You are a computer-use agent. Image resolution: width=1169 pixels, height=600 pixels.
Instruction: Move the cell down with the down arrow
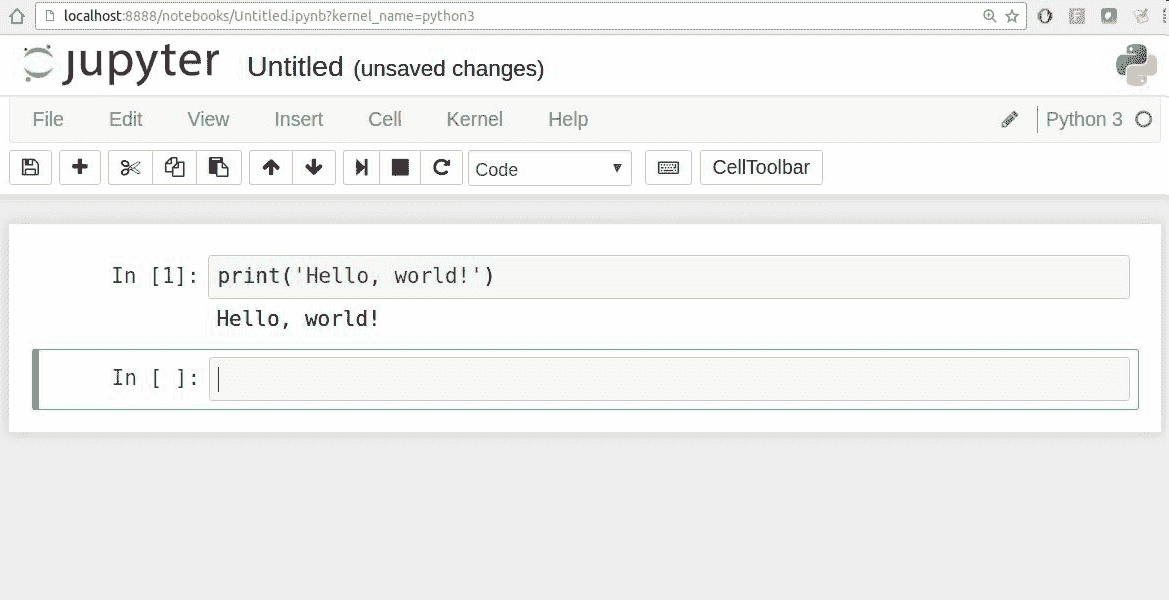click(x=314, y=167)
